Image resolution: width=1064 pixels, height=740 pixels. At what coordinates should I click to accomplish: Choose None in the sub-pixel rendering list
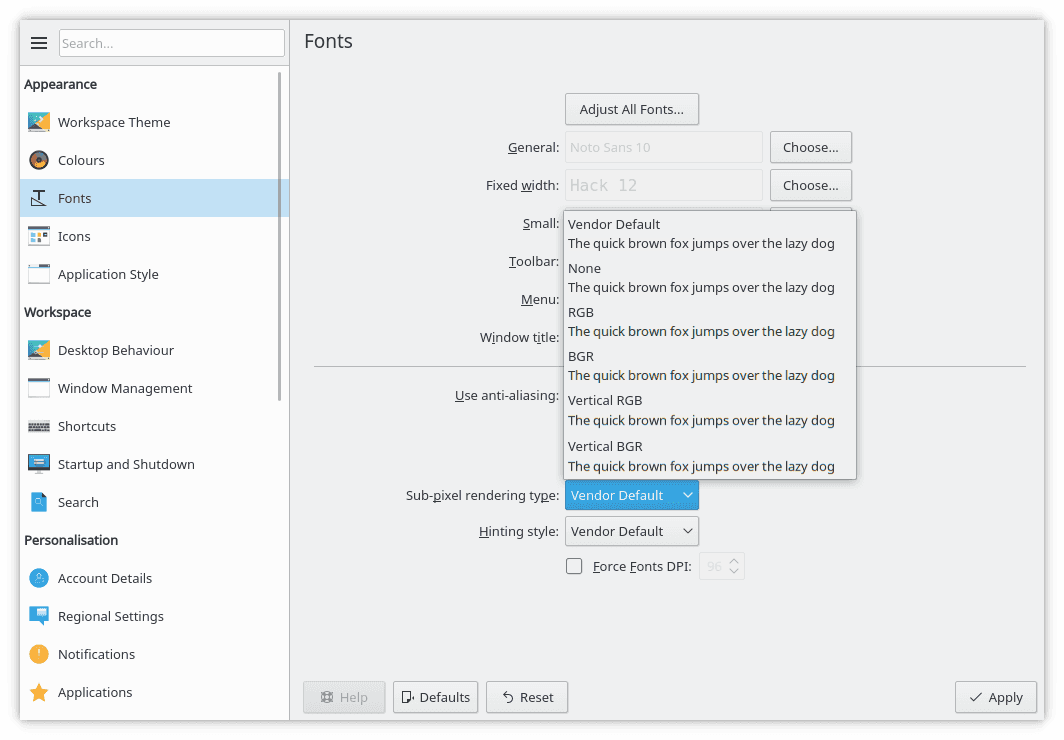click(x=700, y=277)
